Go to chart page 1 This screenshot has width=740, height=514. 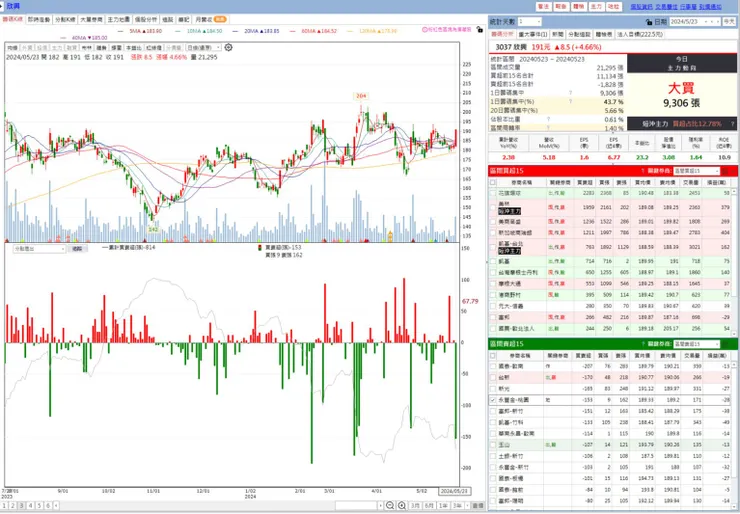[x=4, y=506]
